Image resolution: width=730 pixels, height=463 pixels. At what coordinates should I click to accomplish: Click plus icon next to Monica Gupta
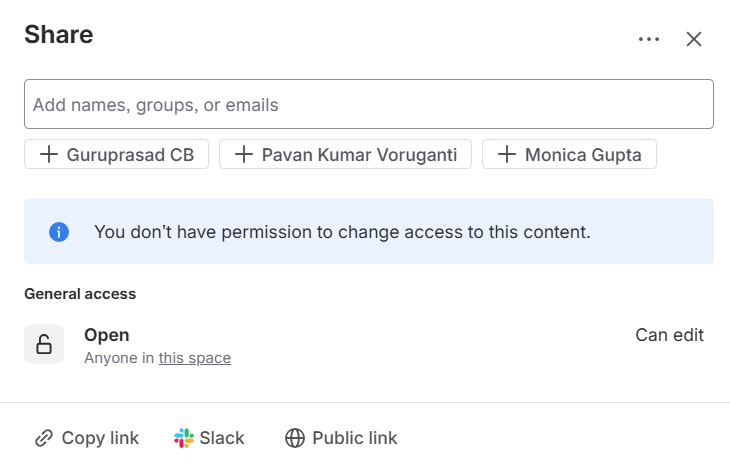(506, 155)
